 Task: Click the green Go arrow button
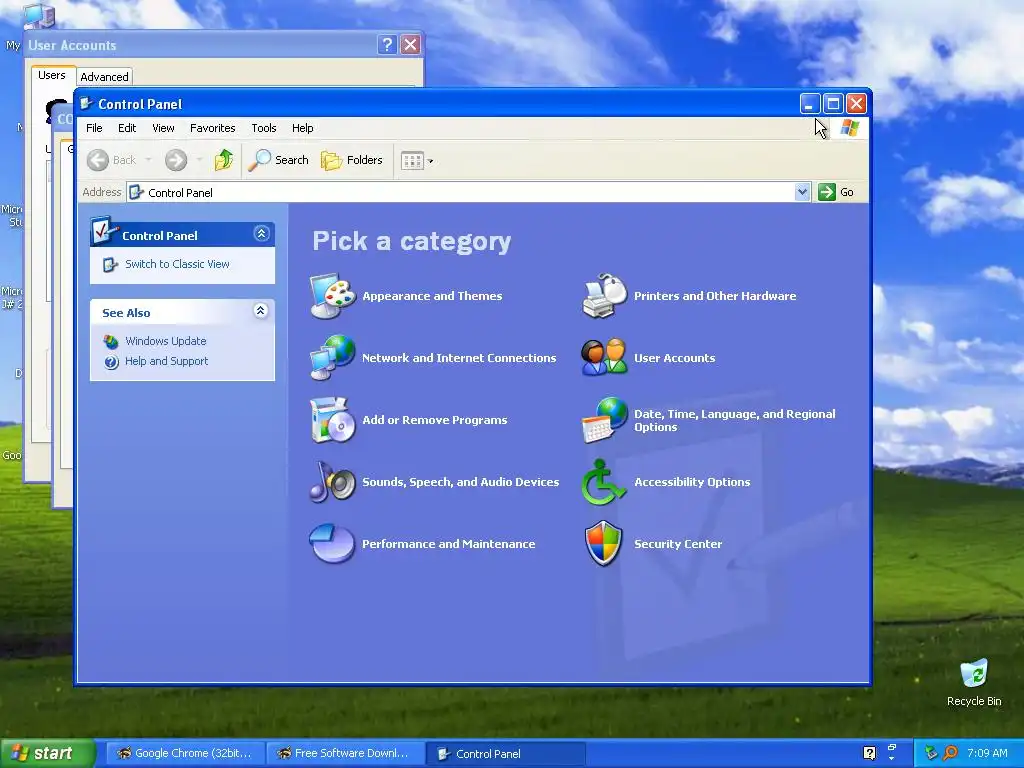(x=827, y=192)
